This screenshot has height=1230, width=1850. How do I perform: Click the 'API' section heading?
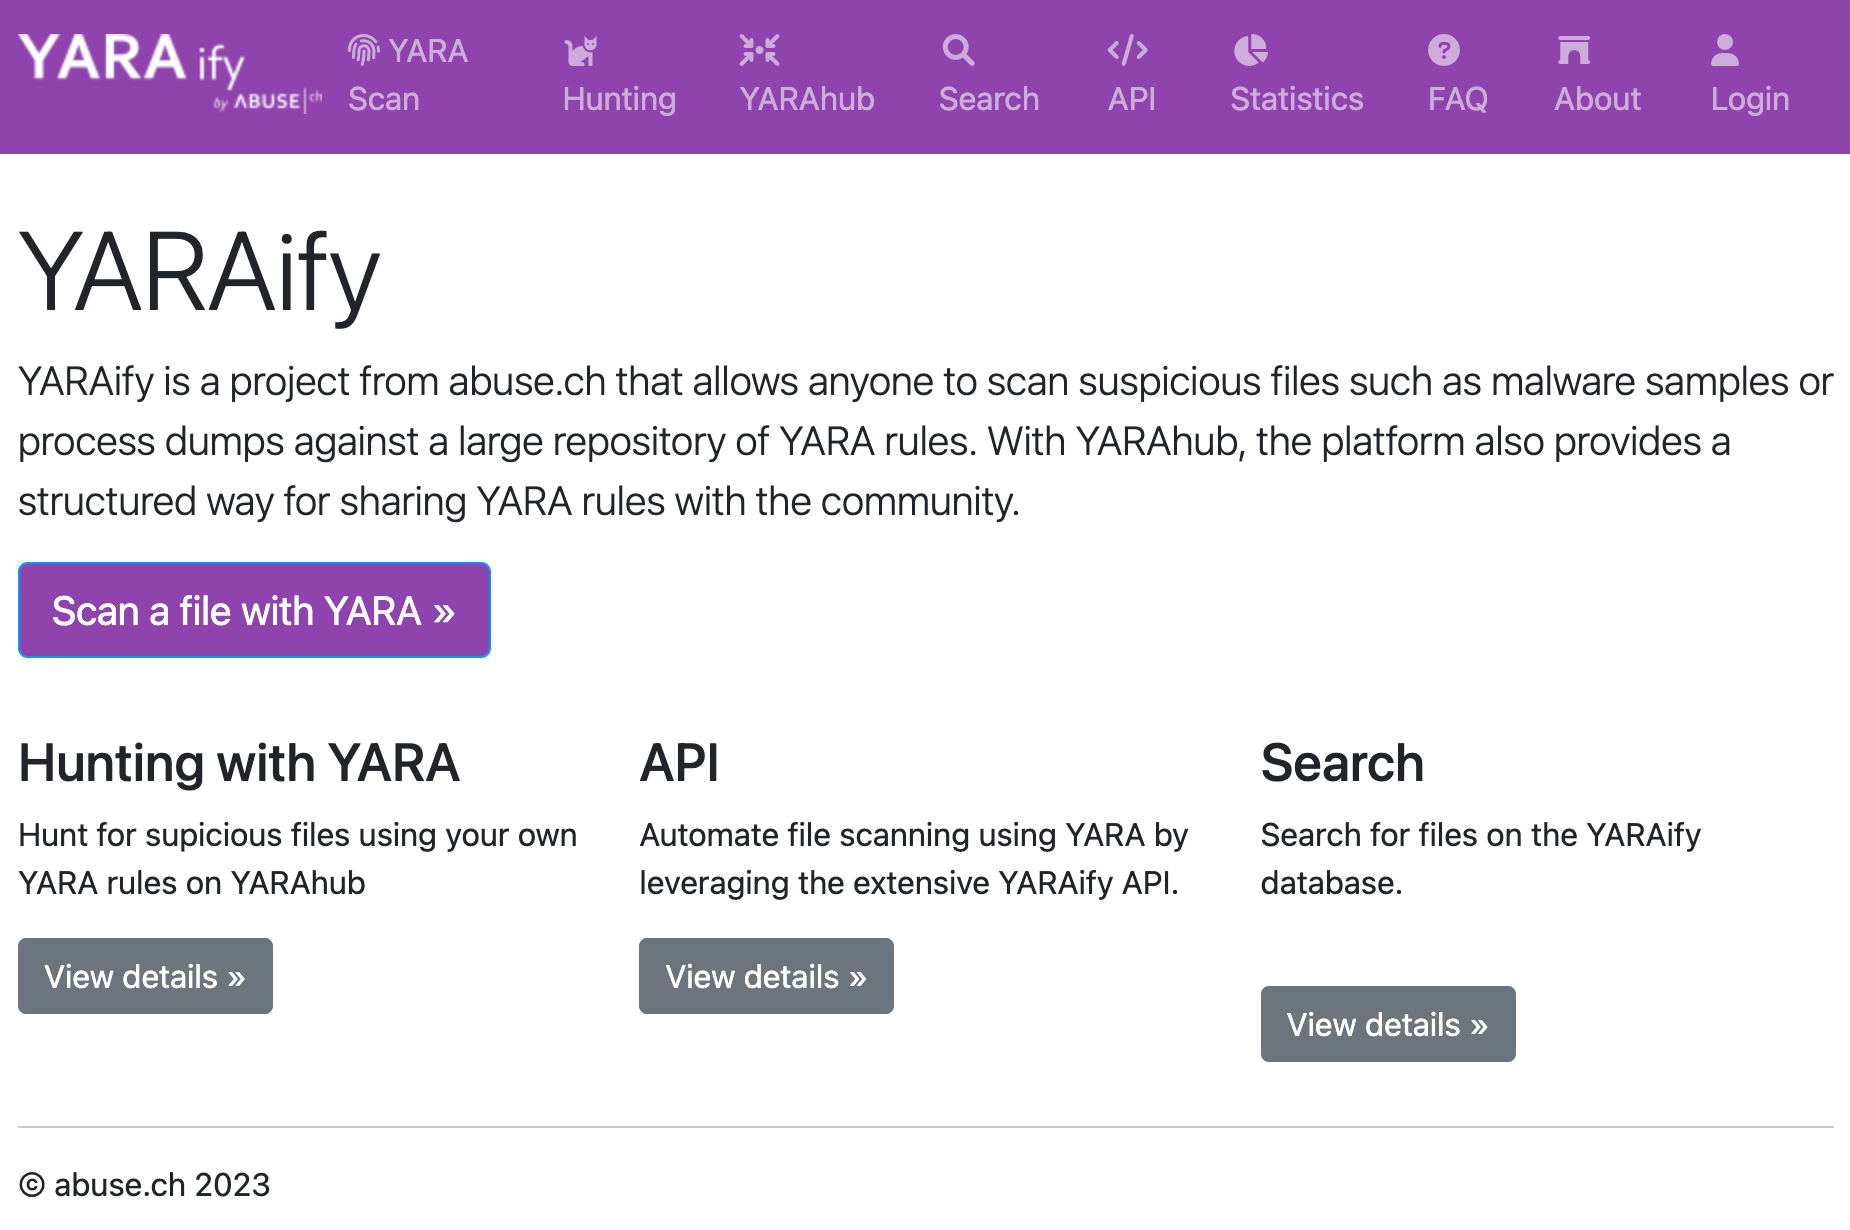[679, 763]
